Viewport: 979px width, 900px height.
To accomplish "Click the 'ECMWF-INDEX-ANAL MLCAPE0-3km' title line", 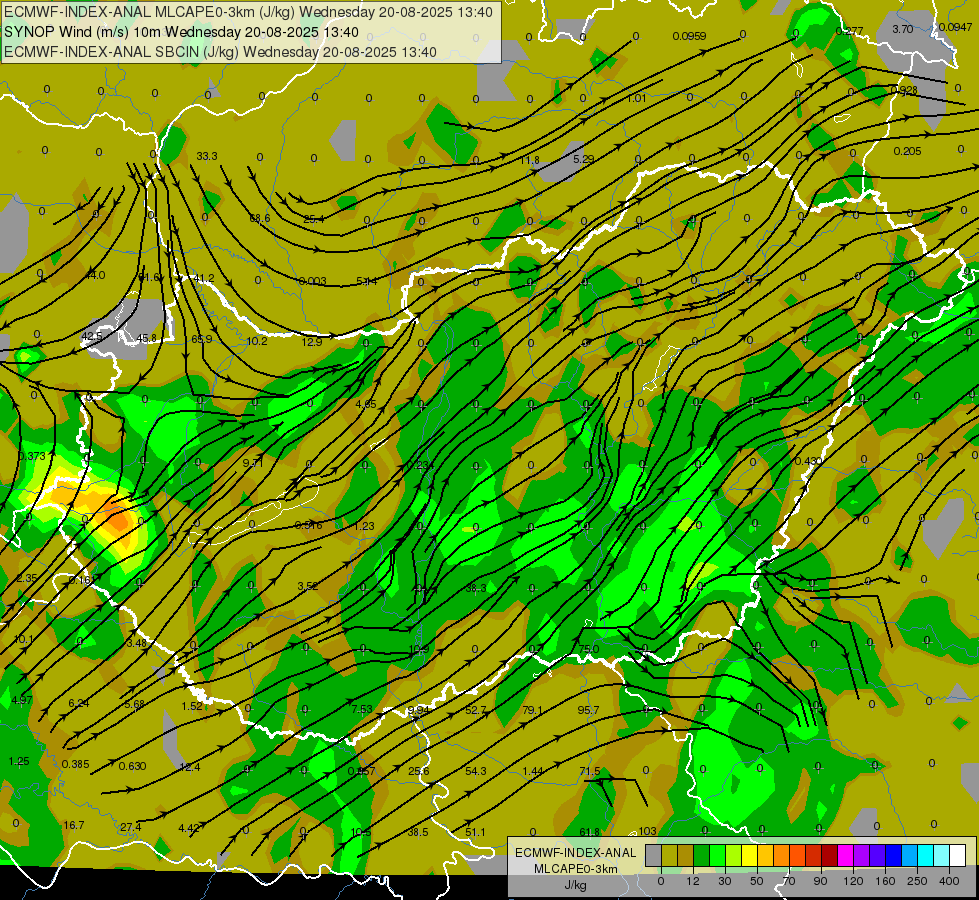I will 248,12.
